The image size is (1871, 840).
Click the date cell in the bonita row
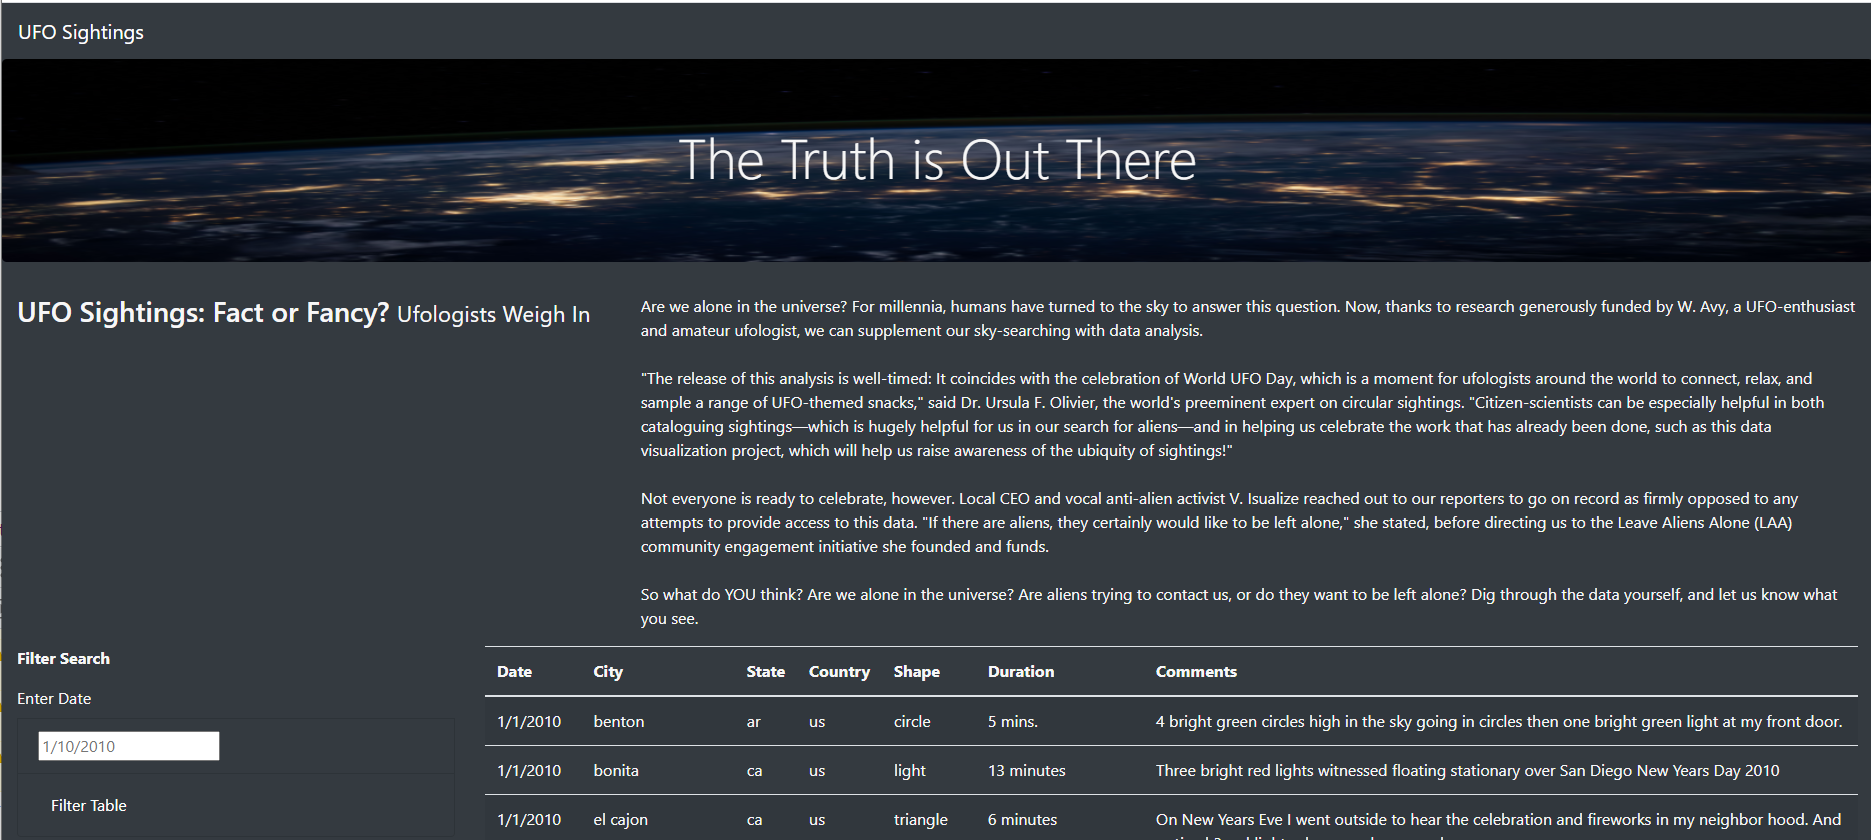[529, 770]
